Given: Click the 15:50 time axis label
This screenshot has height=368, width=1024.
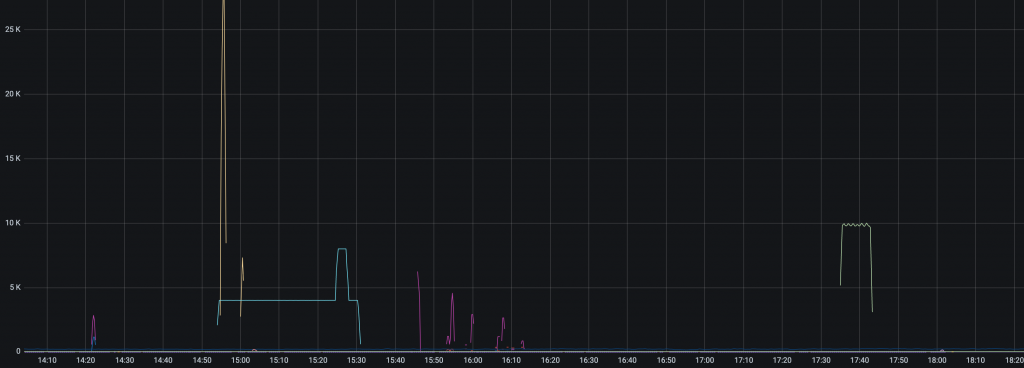Looking at the screenshot, I should [x=434, y=360].
